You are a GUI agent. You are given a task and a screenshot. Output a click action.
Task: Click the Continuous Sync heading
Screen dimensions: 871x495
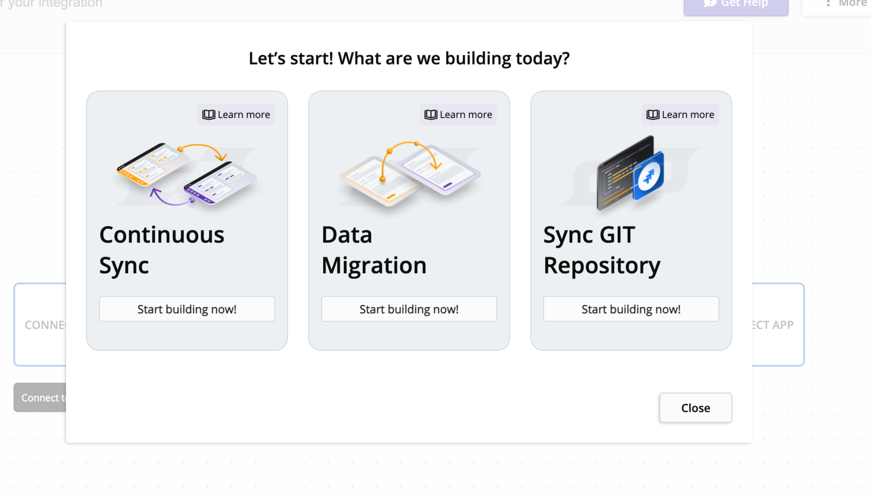[x=162, y=249]
